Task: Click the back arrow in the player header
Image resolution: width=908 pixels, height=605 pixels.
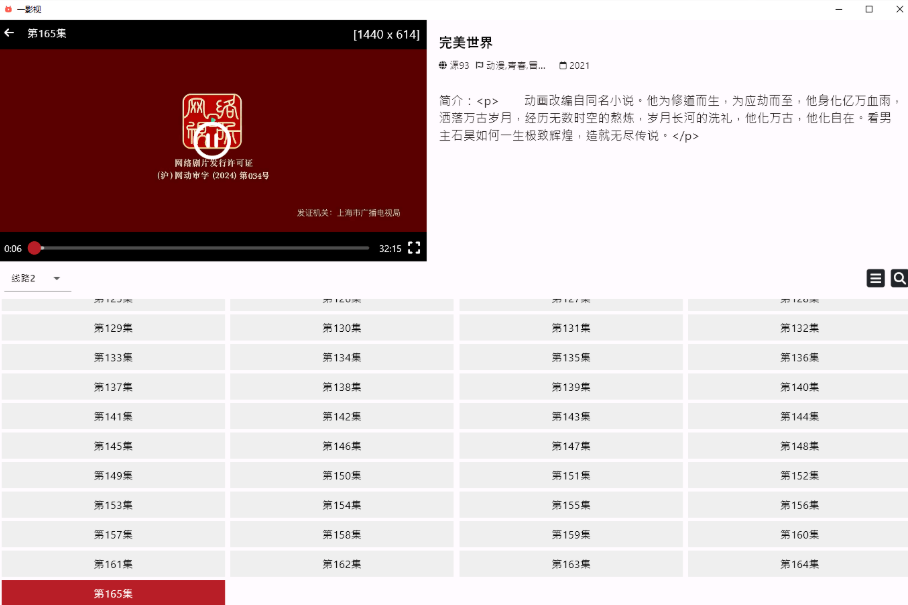Action: click(10, 33)
